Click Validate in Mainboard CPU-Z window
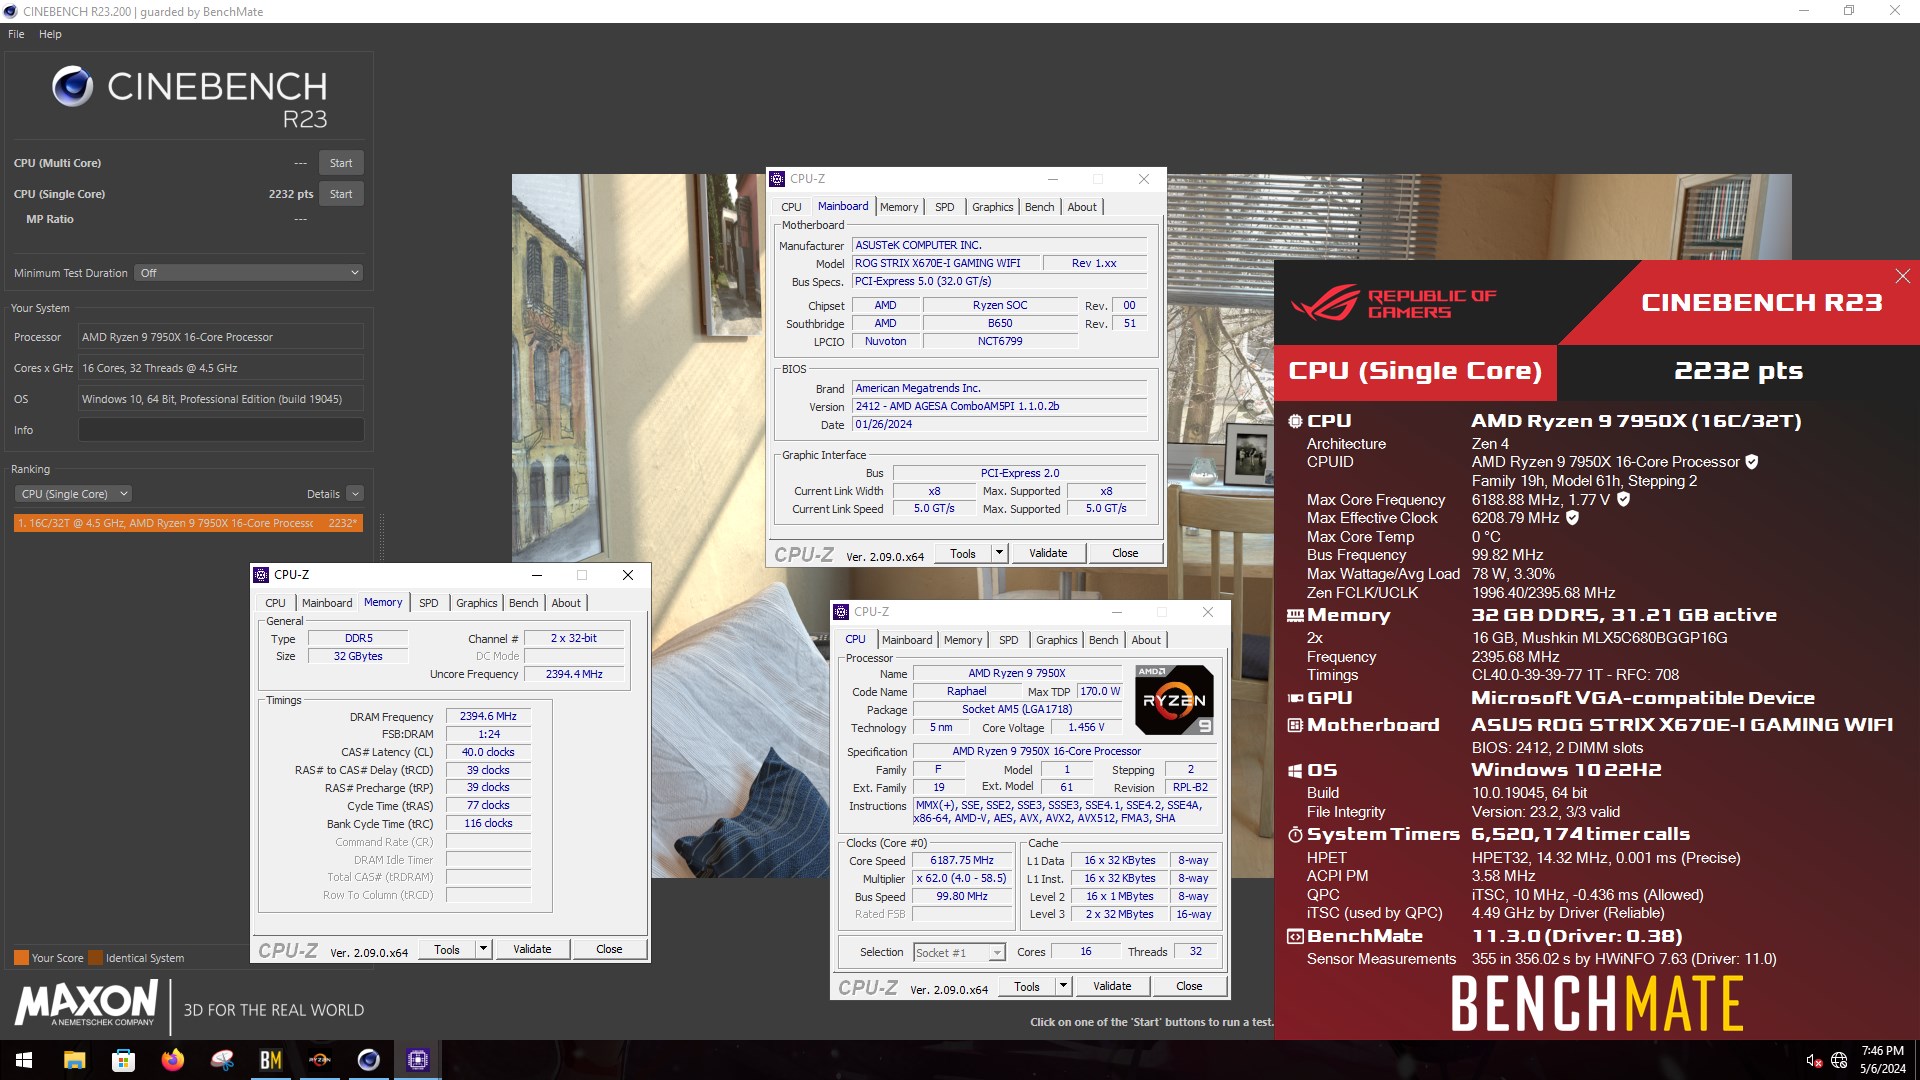The height and width of the screenshot is (1080, 1920). tap(1048, 553)
